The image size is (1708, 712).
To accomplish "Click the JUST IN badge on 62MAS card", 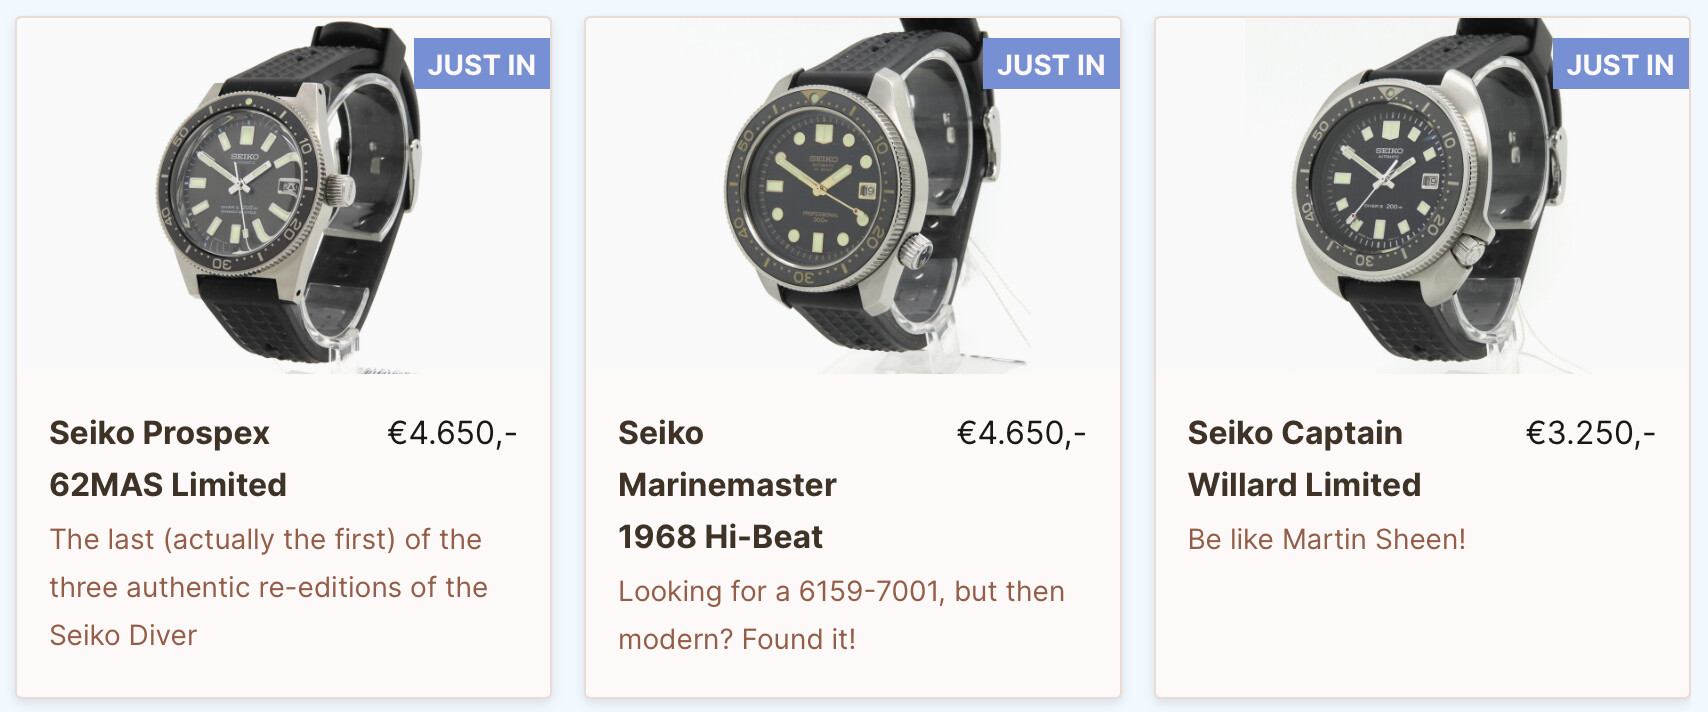I will click(x=482, y=64).
